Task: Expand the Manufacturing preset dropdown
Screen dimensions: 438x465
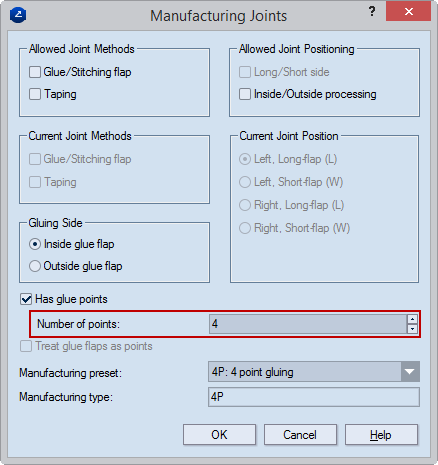Action: (x=410, y=372)
